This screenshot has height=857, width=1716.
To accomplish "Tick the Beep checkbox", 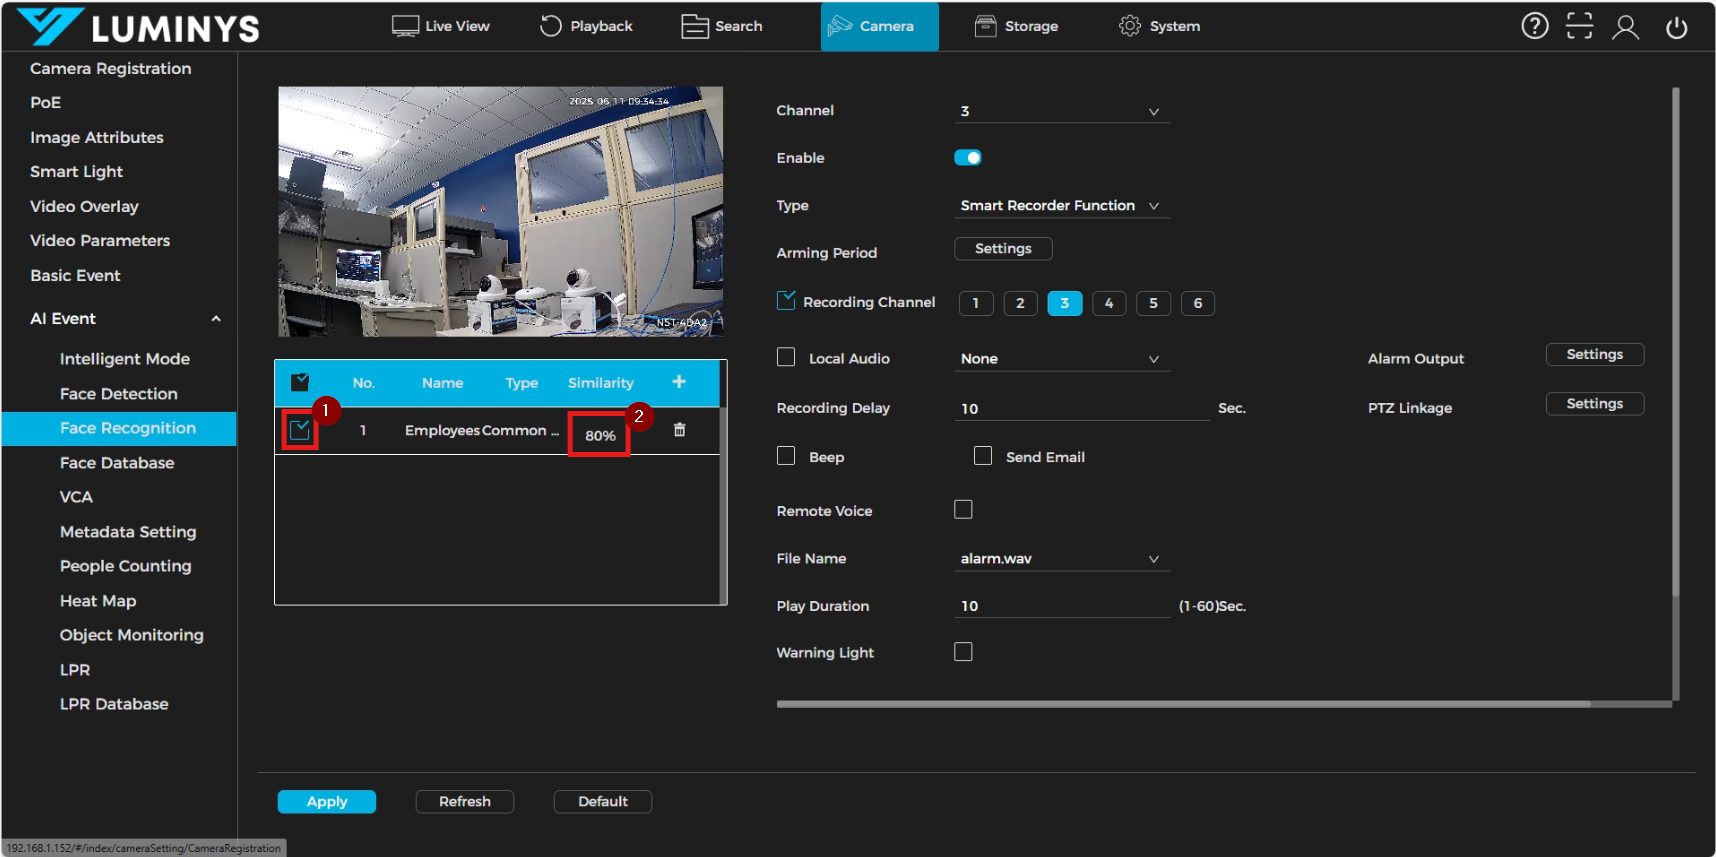I will [786, 456].
